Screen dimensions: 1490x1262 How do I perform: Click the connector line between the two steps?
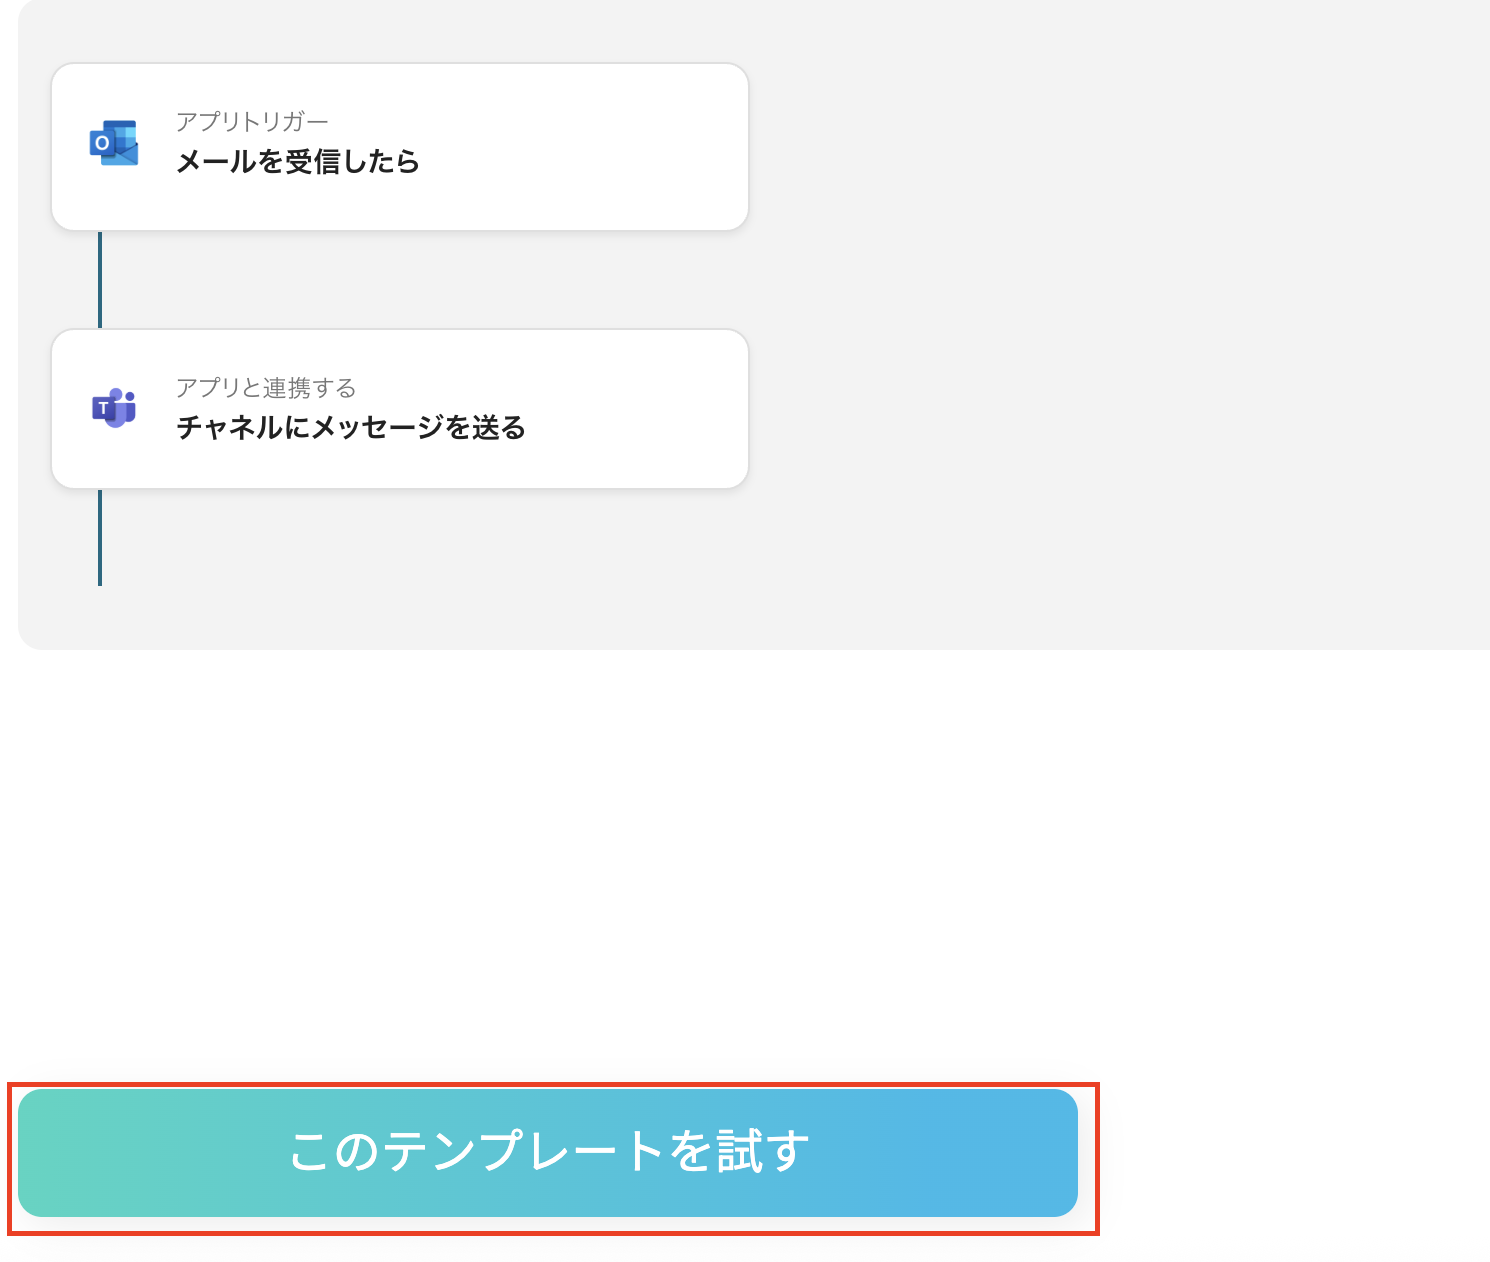[x=100, y=280]
